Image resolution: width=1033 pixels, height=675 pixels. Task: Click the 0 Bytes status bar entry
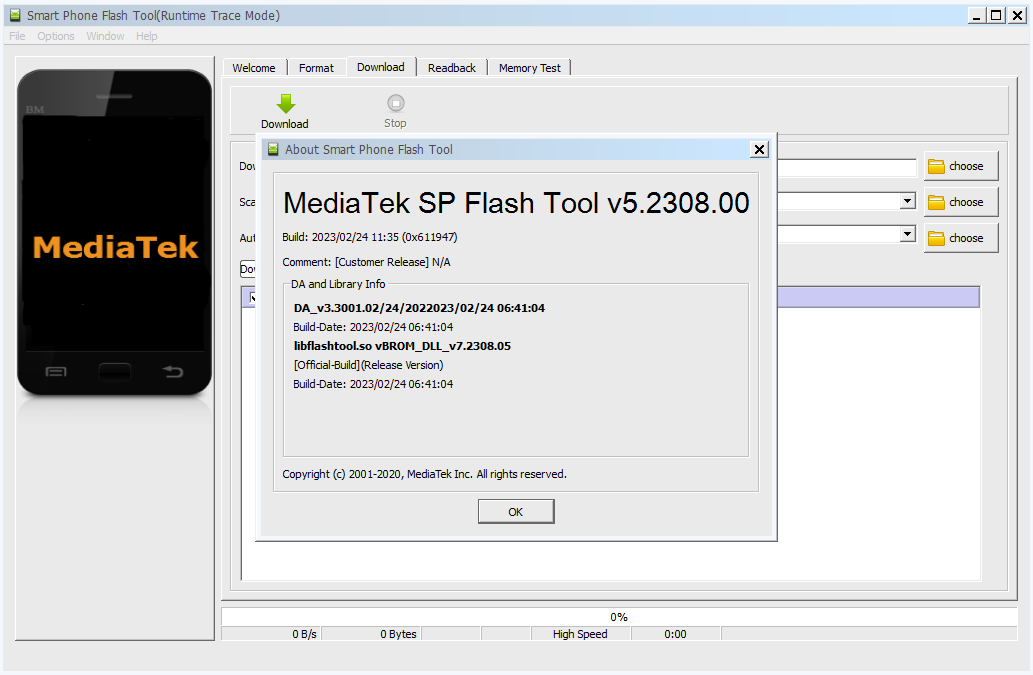[398, 634]
